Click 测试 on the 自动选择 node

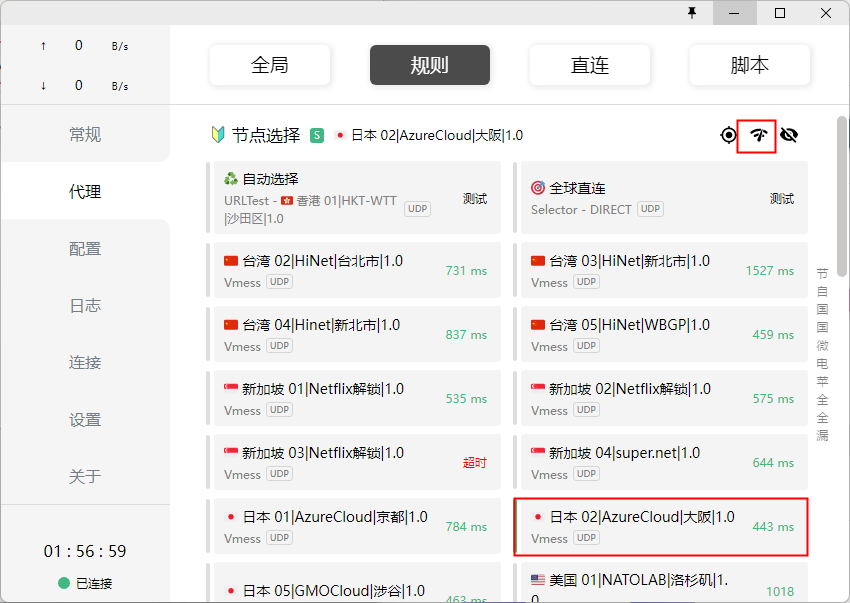pos(474,199)
